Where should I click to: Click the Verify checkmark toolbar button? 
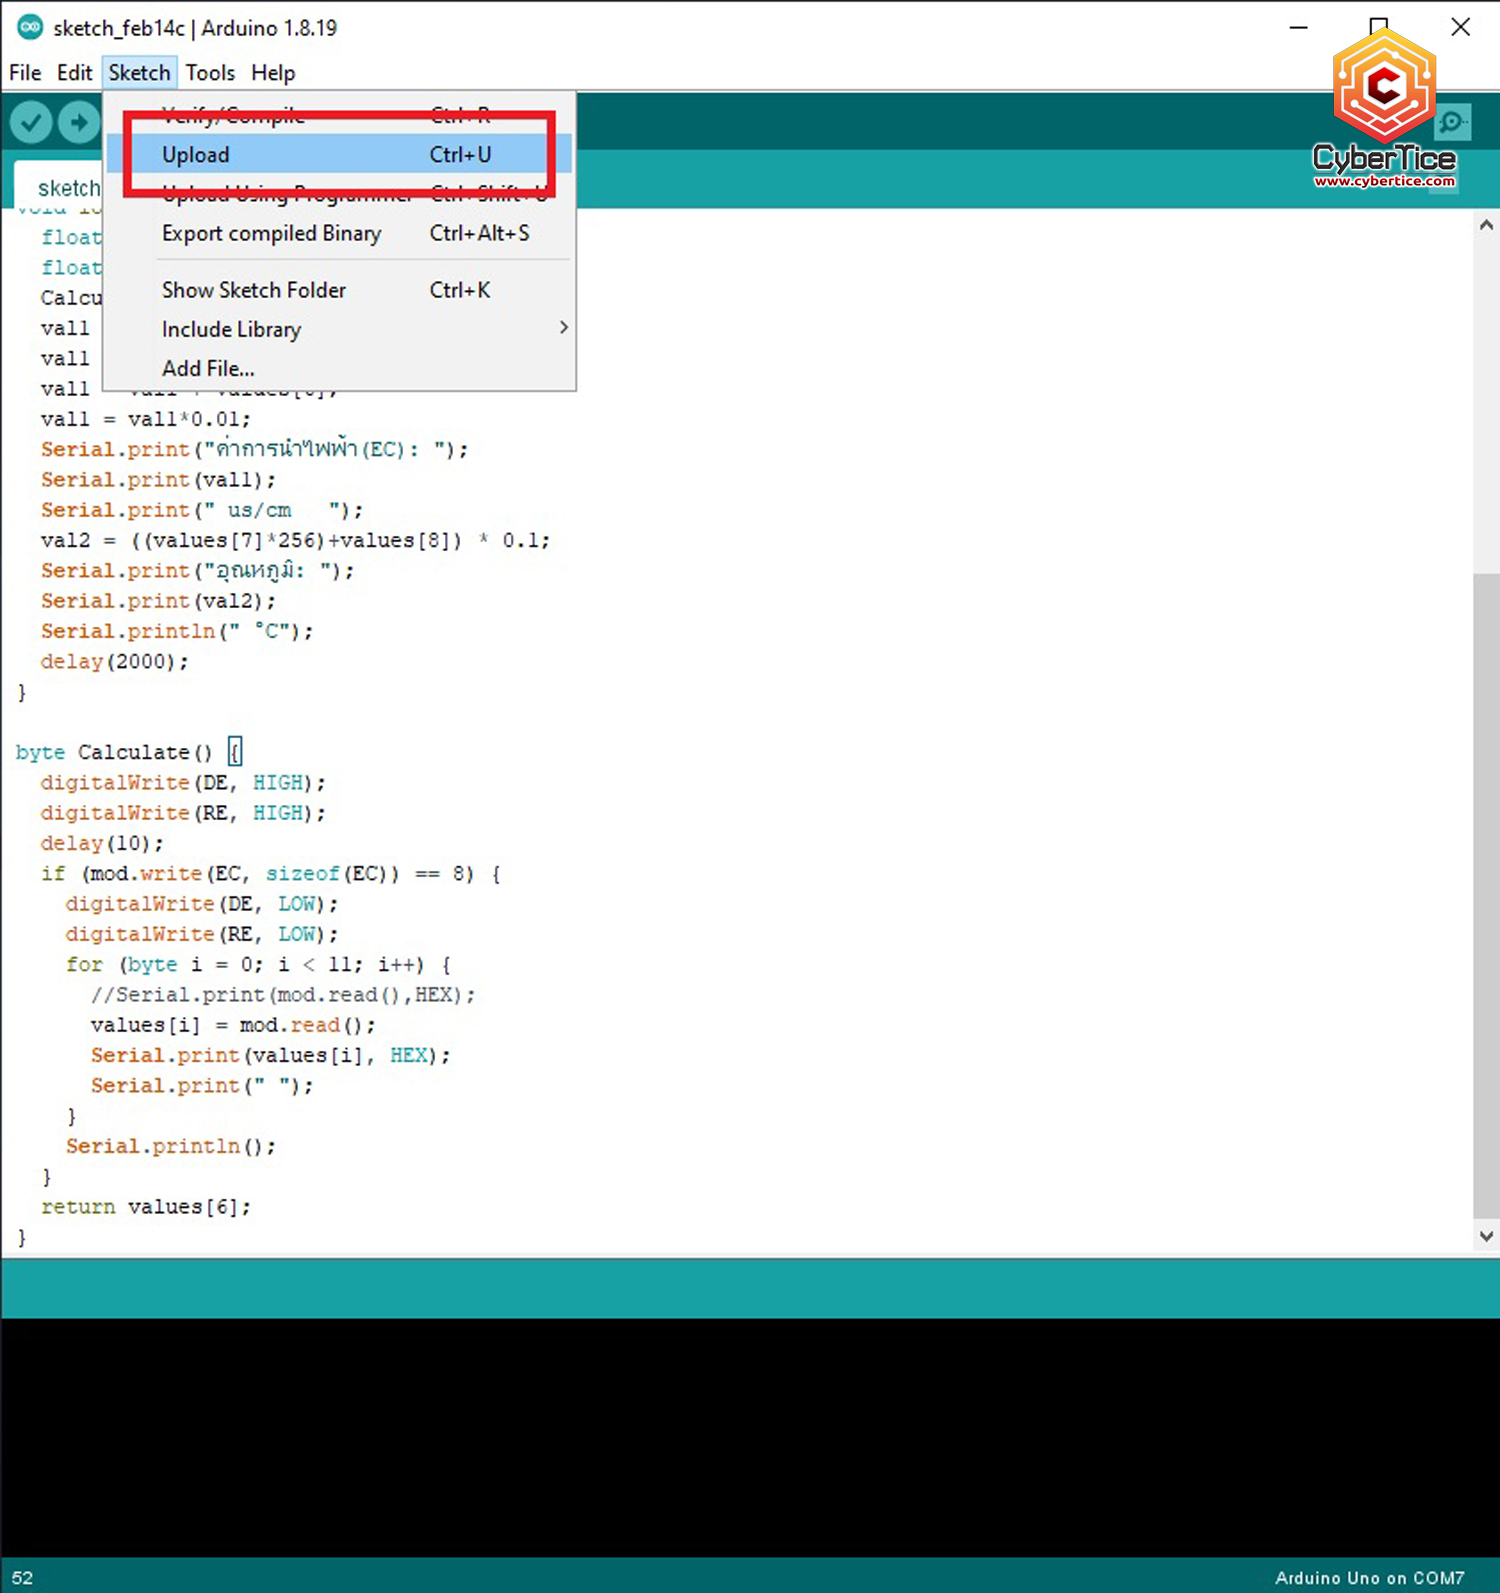[x=31, y=122]
